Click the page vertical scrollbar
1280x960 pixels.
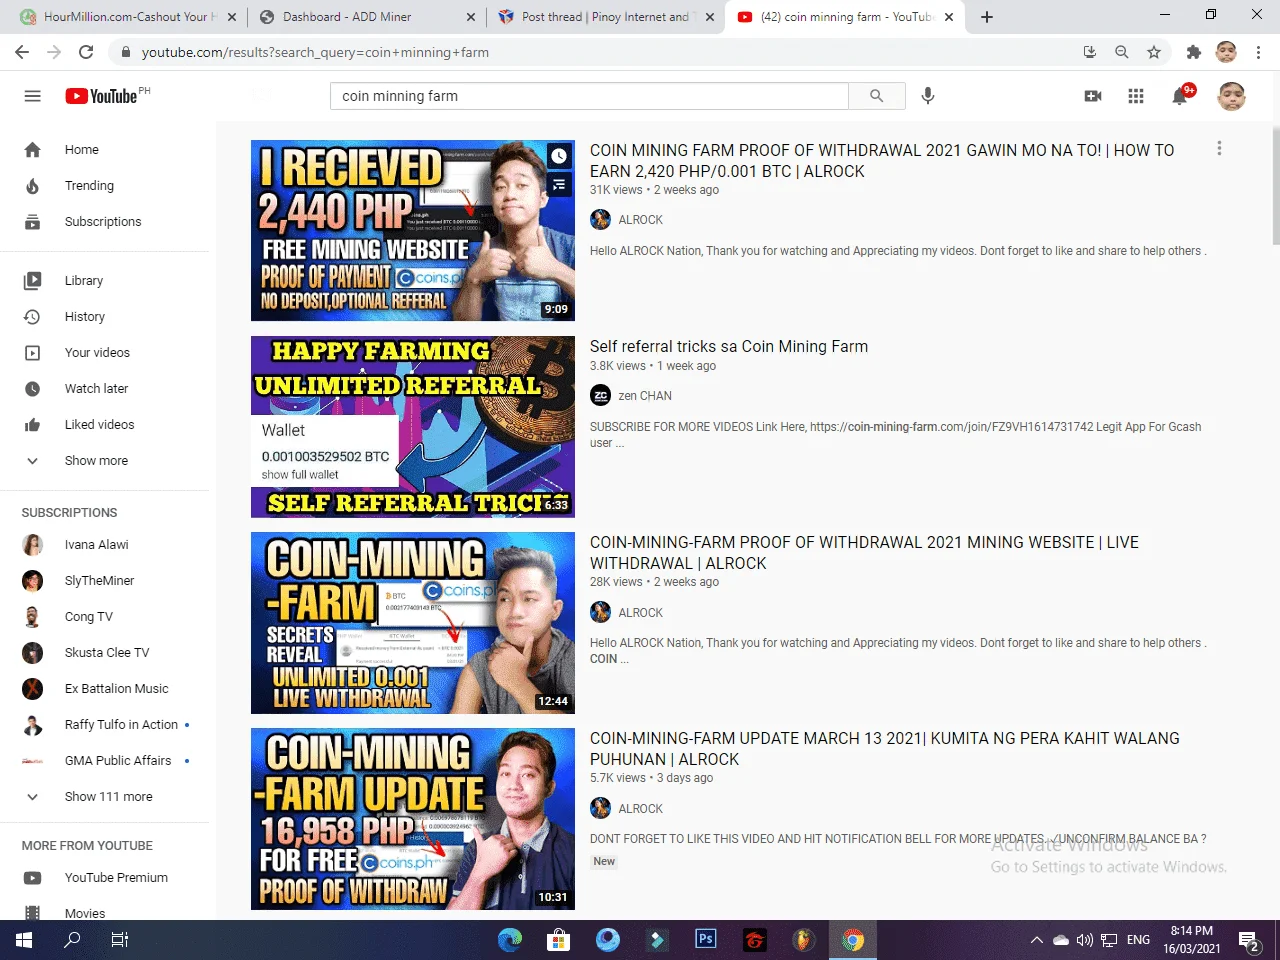(x=1275, y=186)
